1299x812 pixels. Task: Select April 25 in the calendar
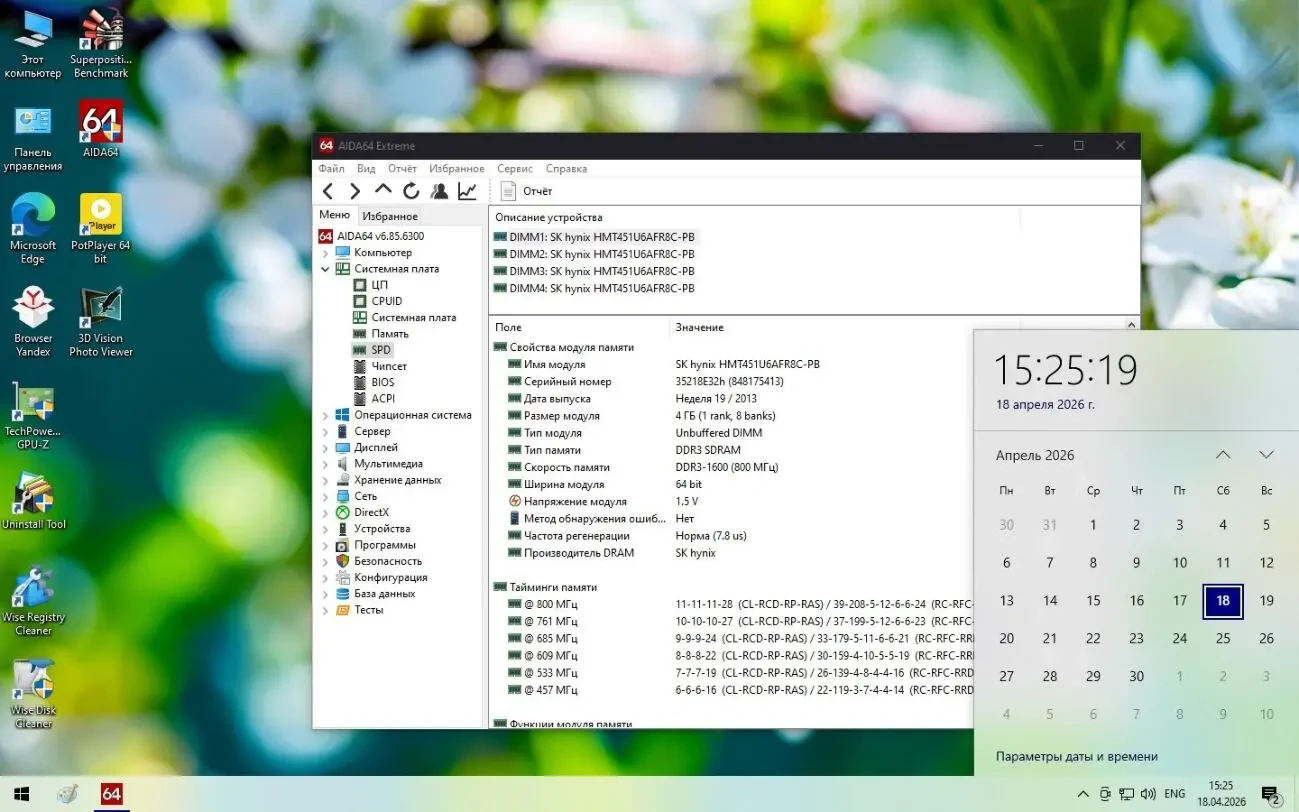click(x=1223, y=638)
